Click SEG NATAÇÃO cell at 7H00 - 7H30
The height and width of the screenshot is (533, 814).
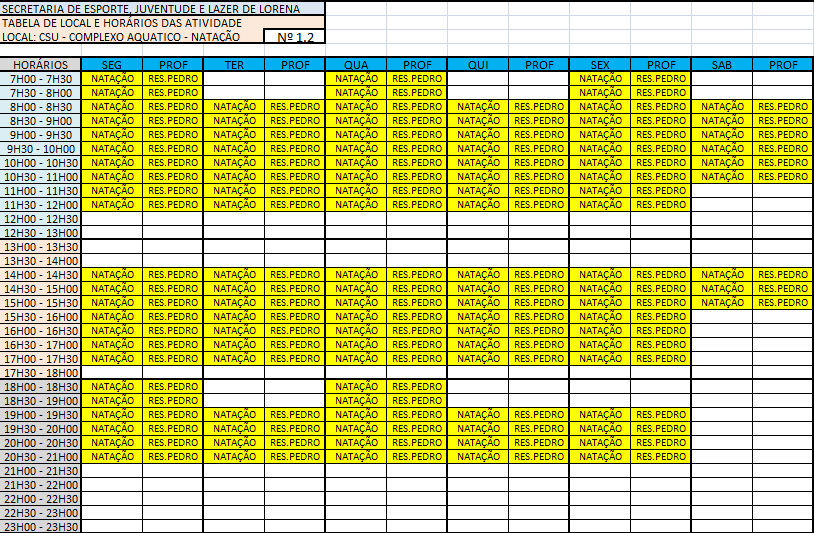coord(112,79)
